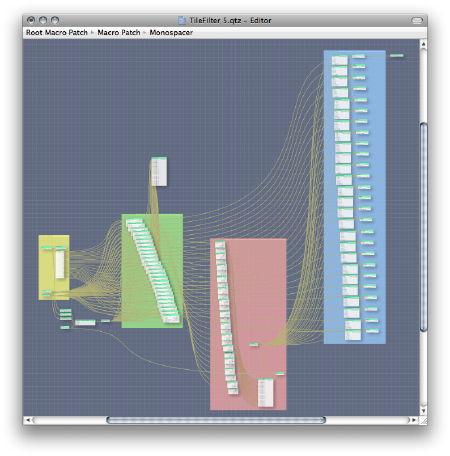Click the window resize corner grip

pos(423,421)
